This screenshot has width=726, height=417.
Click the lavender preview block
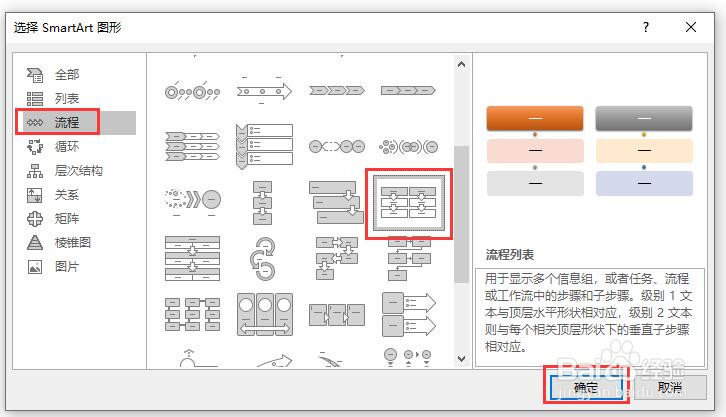[644, 183]
